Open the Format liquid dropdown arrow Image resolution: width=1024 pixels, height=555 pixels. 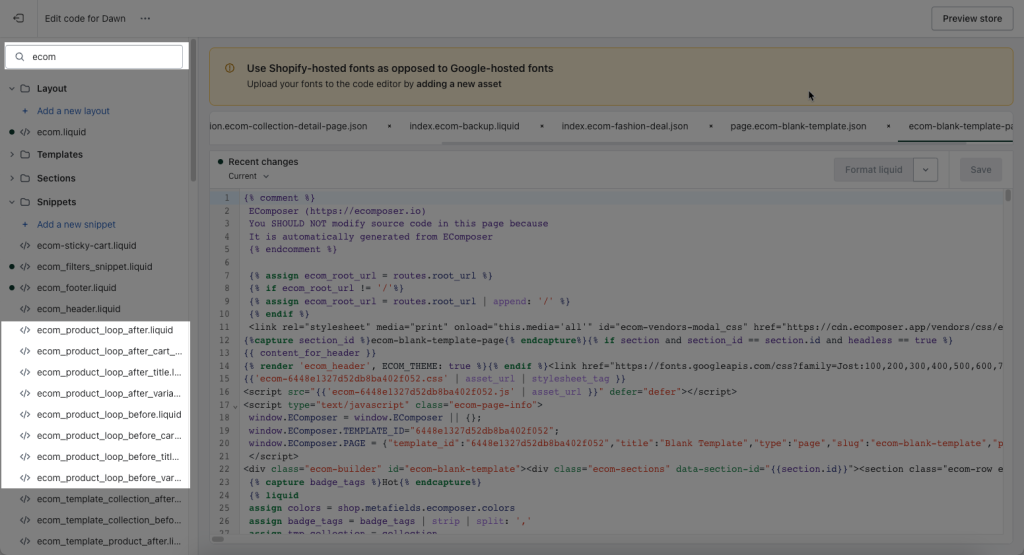925,170
